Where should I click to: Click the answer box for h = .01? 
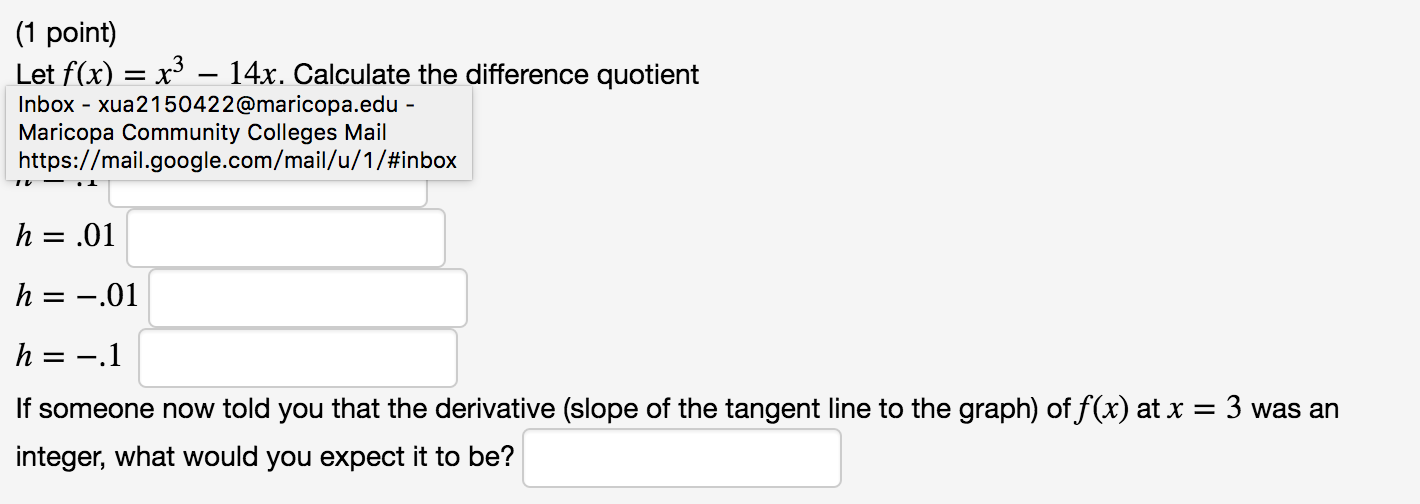(x=285, y=238)
